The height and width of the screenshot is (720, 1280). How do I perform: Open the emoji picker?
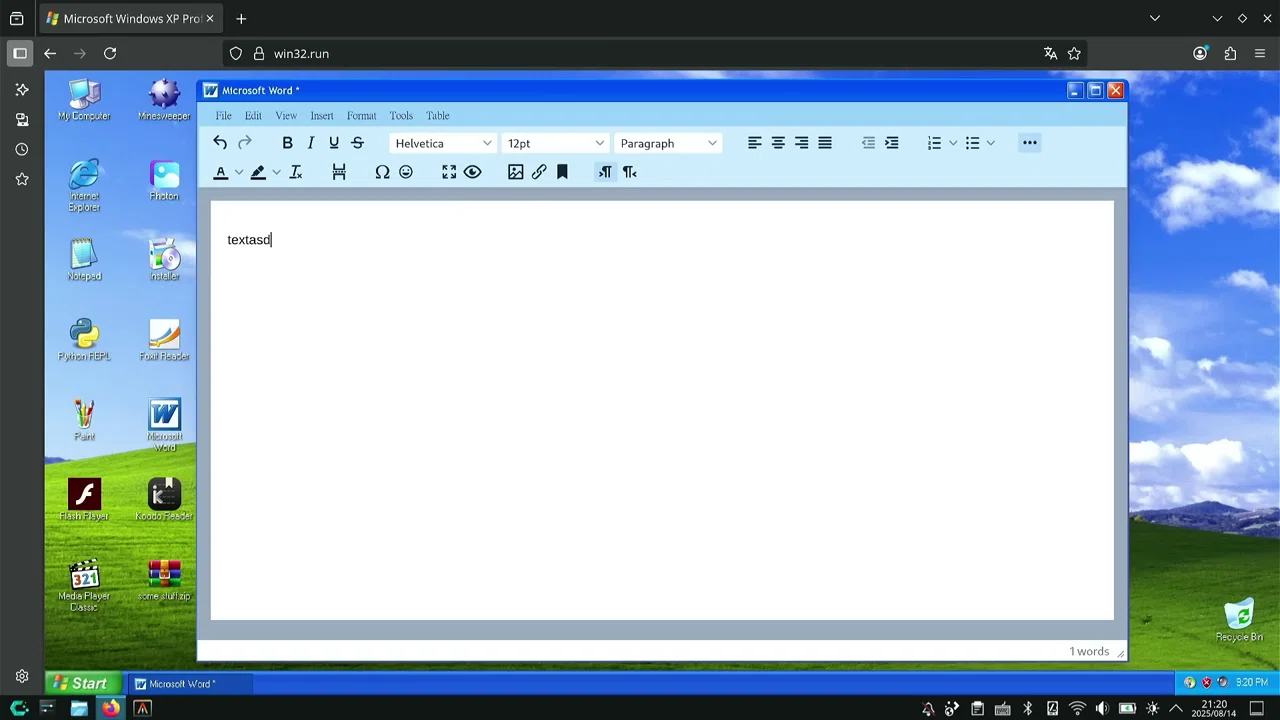406,172
